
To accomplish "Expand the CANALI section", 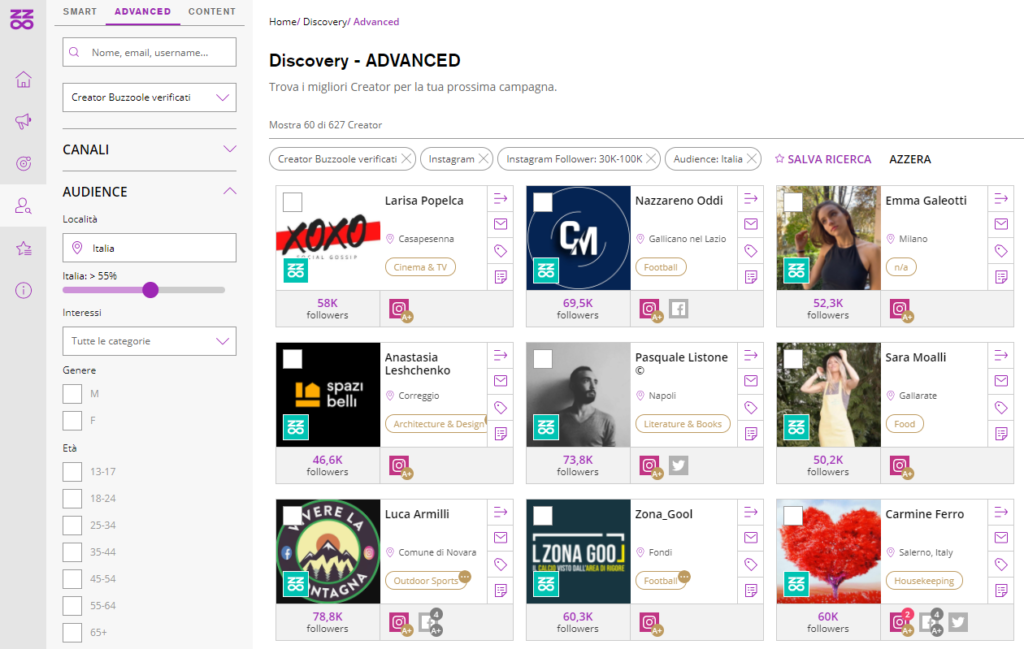I will [150, 150].
